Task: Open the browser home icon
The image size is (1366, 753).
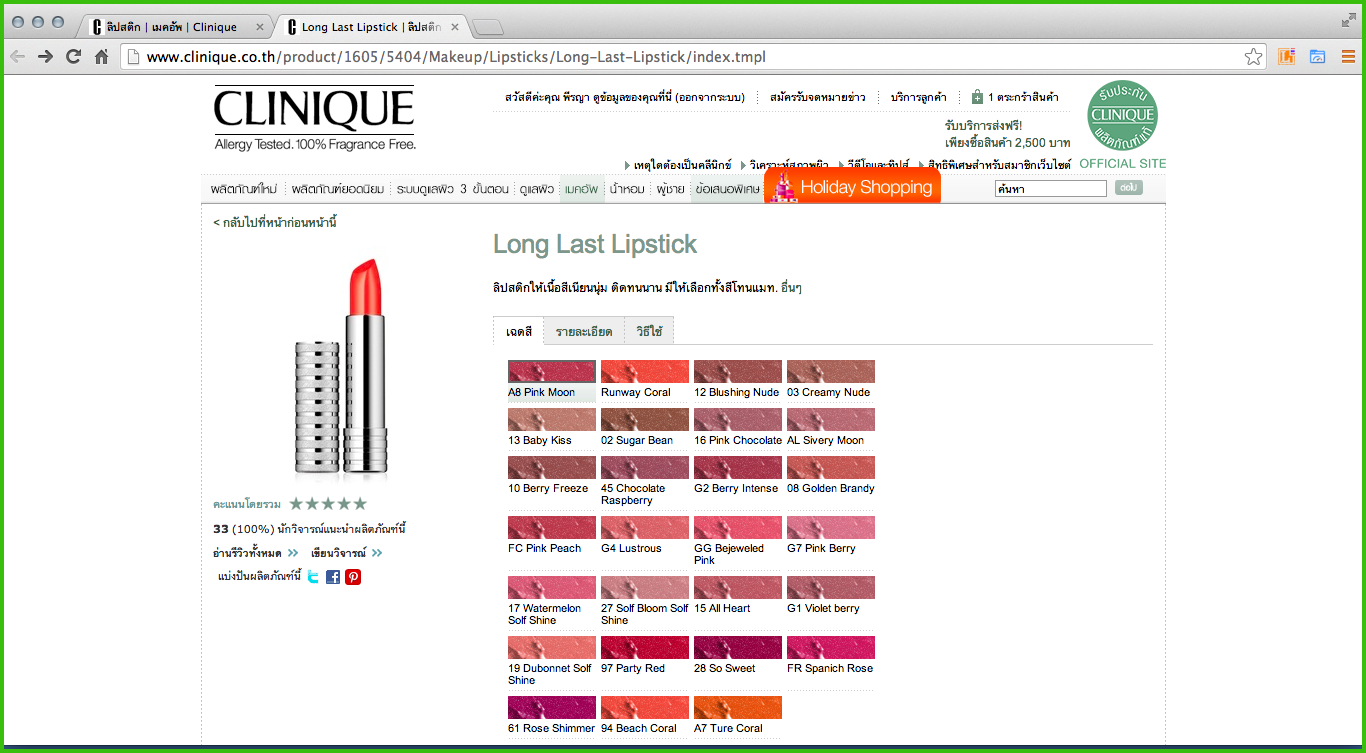Action: click(101, 57)
